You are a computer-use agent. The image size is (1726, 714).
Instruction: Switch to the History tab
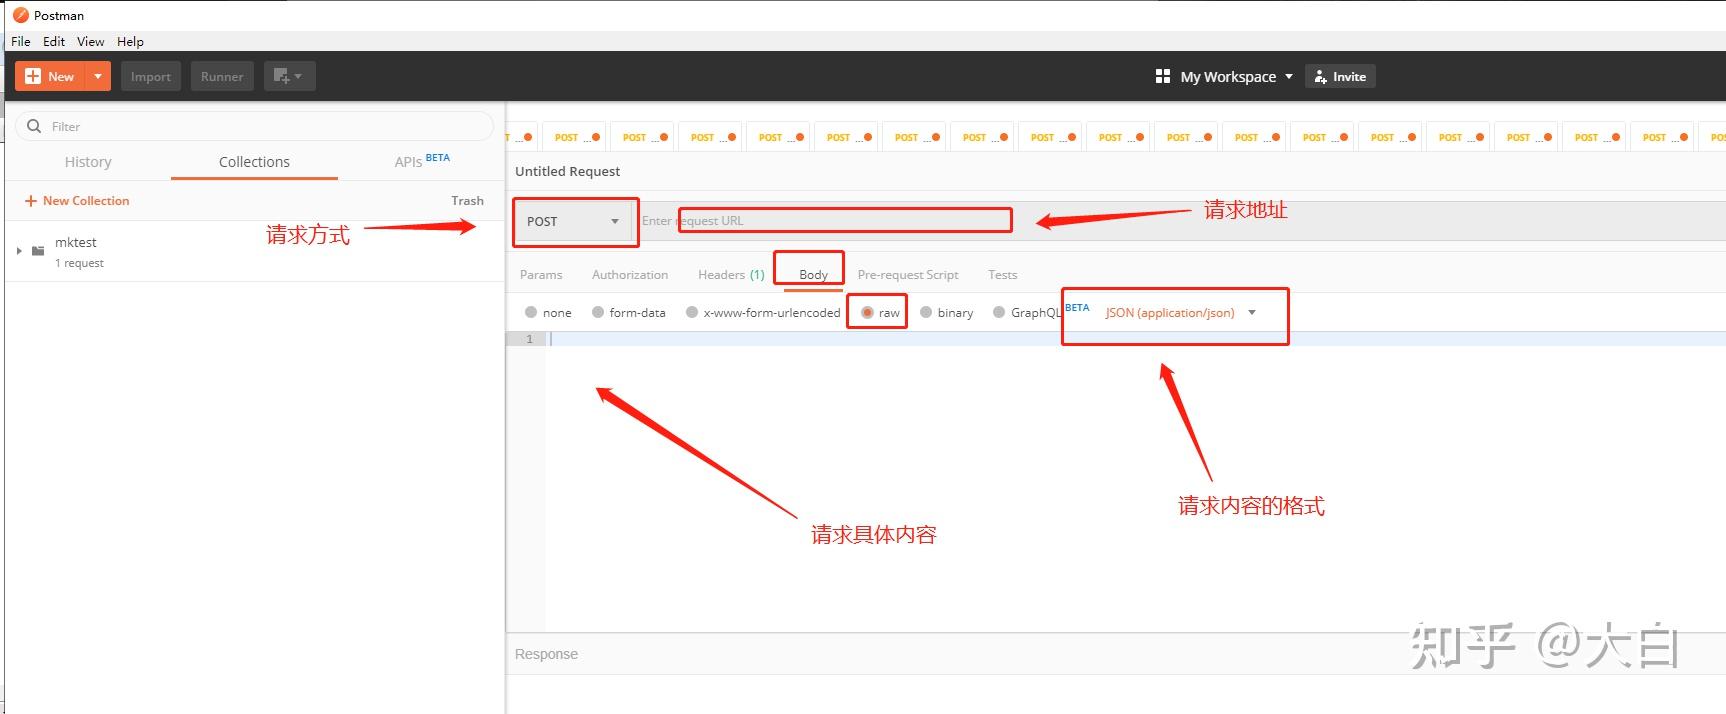point(88,162)
